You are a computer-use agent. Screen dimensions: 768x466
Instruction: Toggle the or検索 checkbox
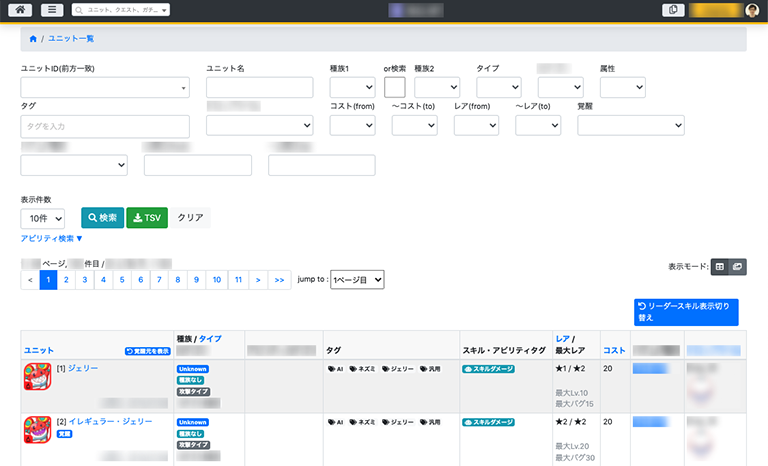point(394,87)
